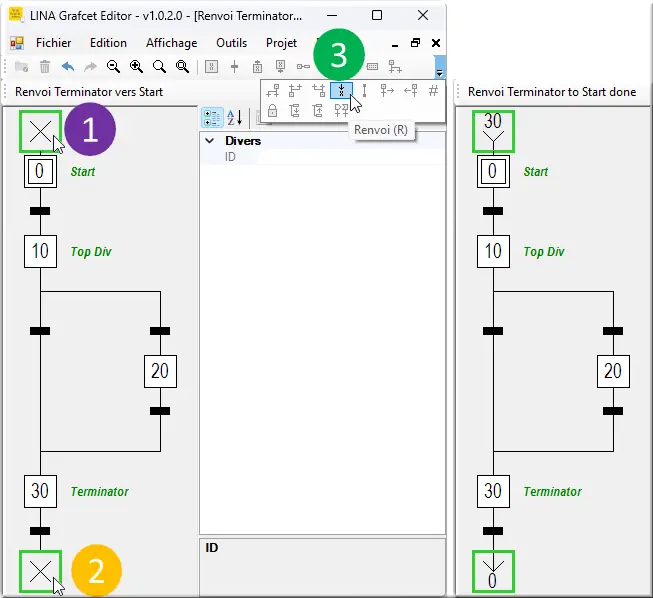
Task: Click the horizontal link tool icon
Action: pyautogui.click(x=303, y=67)
